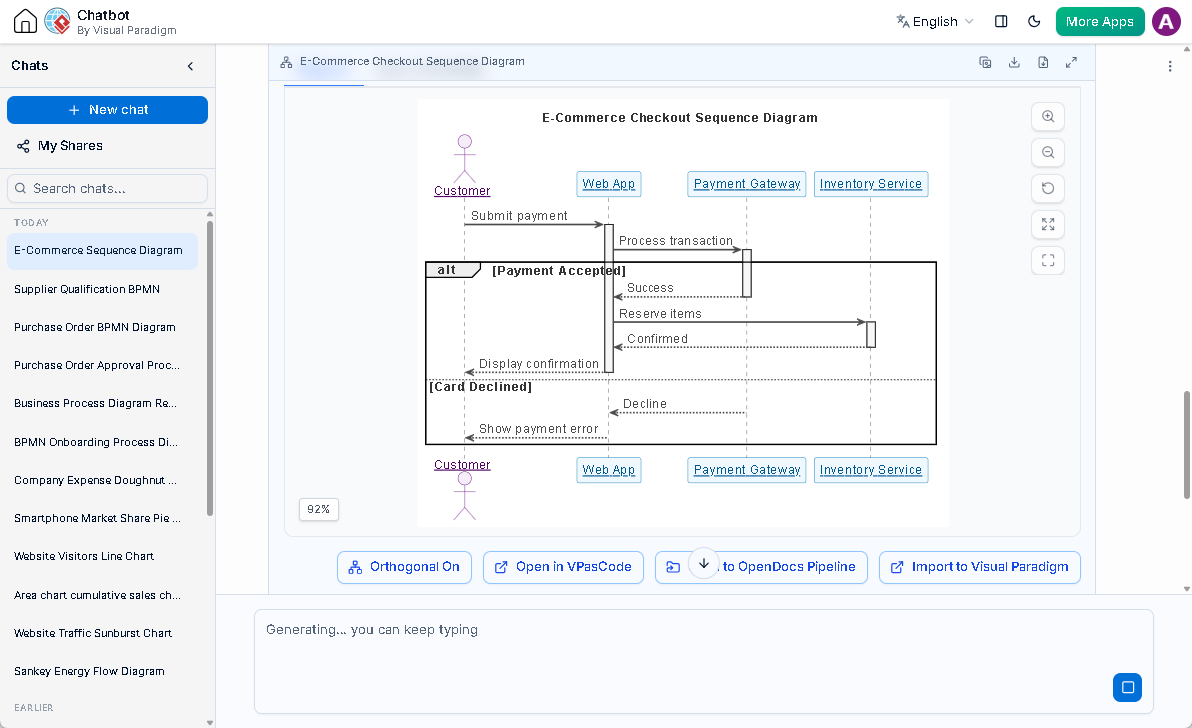This screenshot has width=1192, height=728.
Task: Reset the diagram view
Action: [1048, 188]
